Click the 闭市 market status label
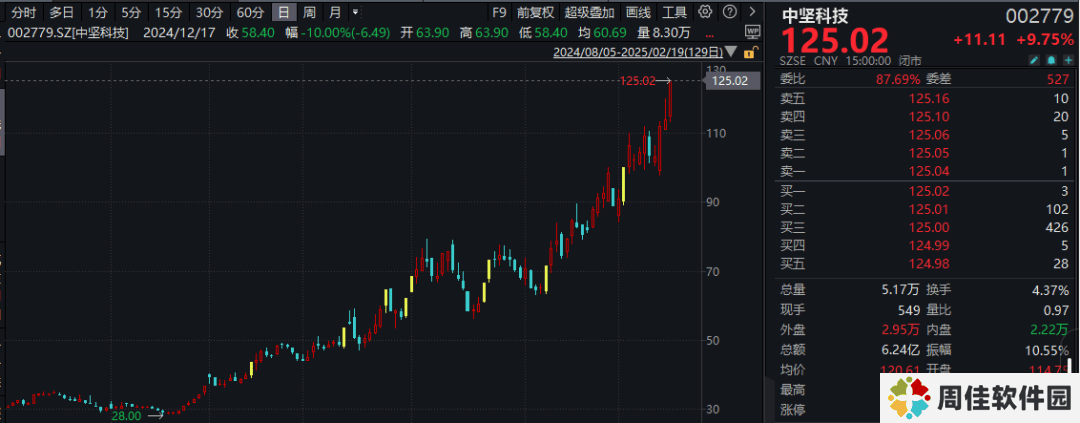 [909, 61]
